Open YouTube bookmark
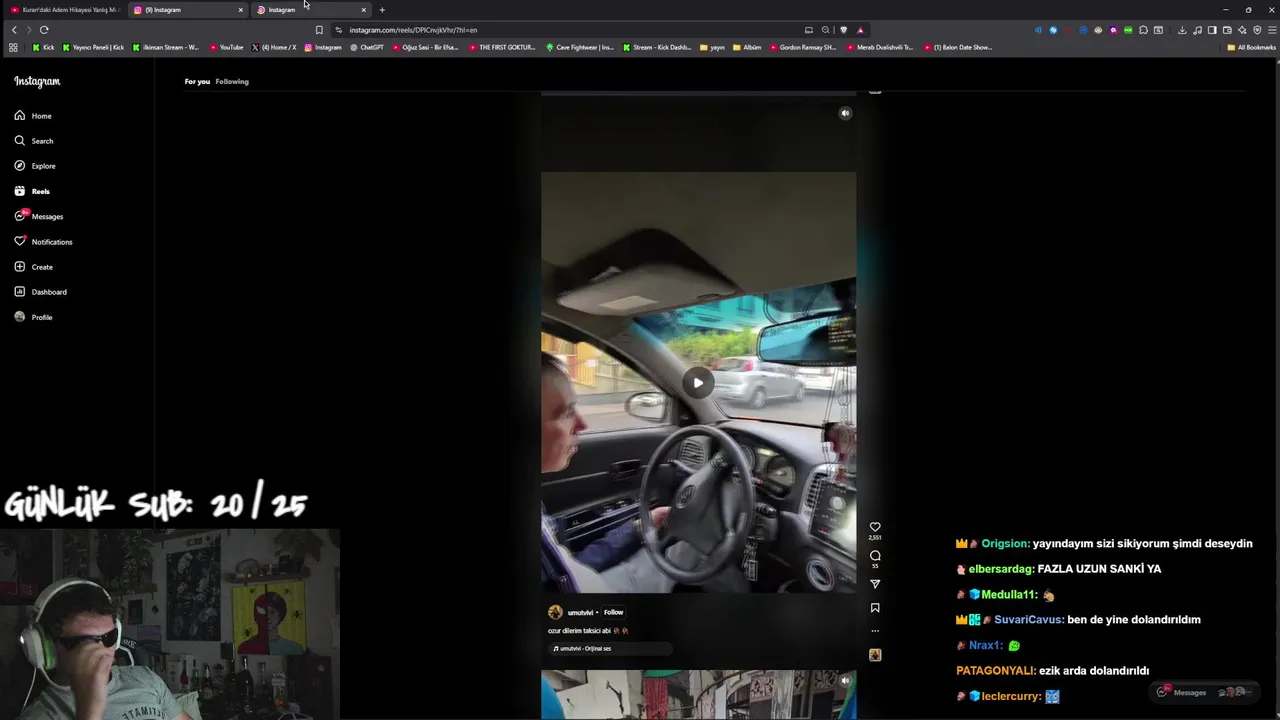This screenshot has height=720, width=1280. pos(226,47)
